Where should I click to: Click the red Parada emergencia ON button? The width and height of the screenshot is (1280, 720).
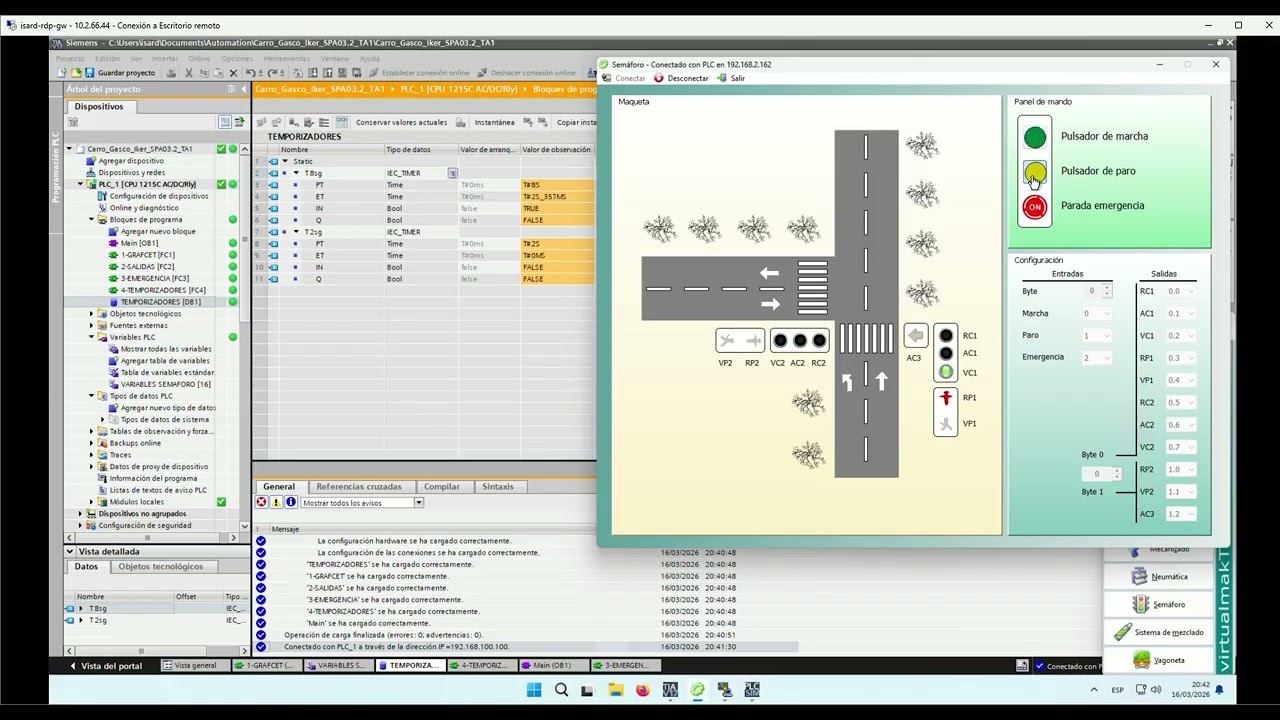pos(1035,207)
